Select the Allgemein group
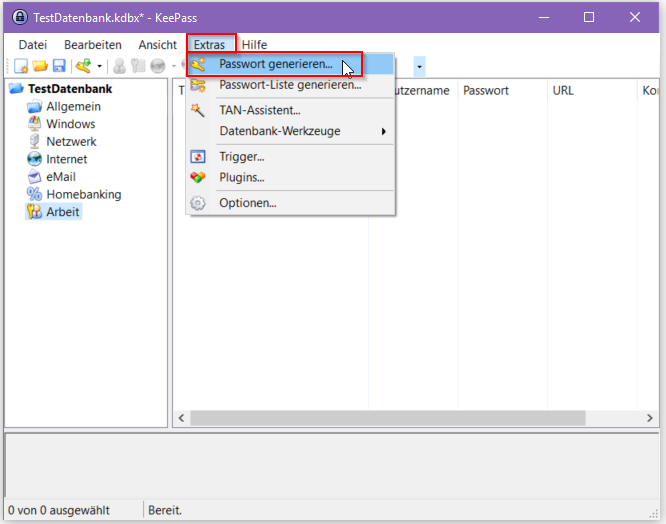This screenshot has height=524, width=666. (73, 107)
